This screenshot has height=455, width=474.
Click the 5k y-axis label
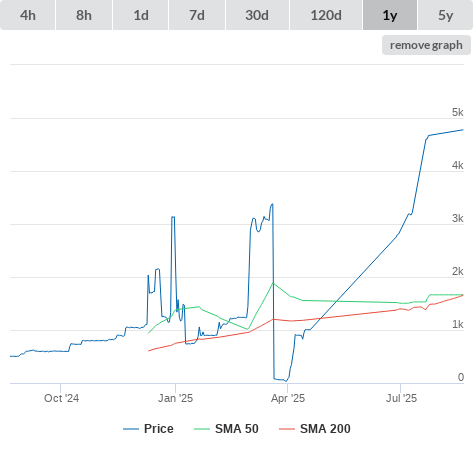tap(458, 112)
